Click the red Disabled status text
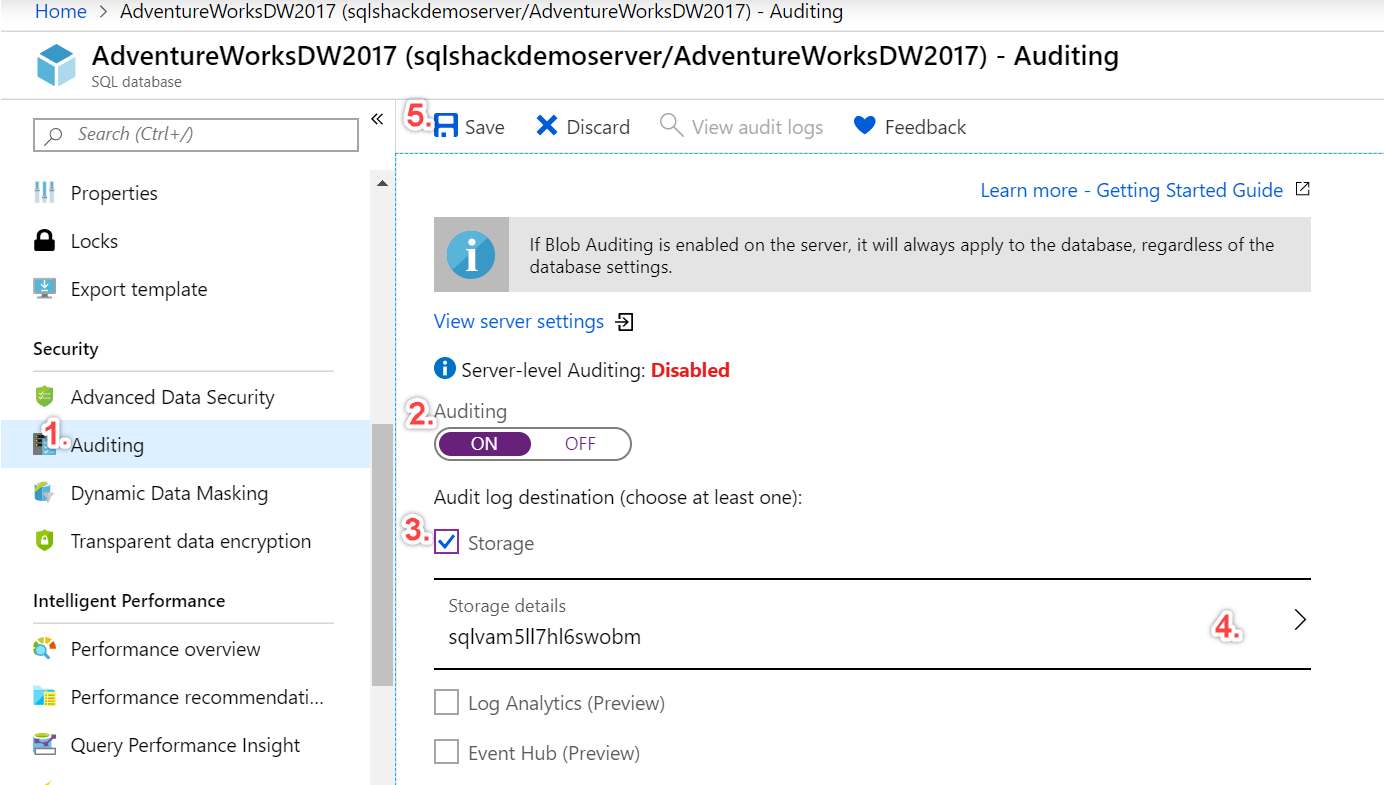 (690, 370)
